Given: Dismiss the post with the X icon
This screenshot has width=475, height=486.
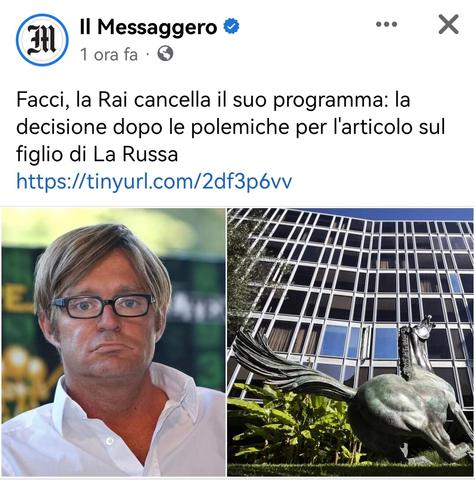Looking at the screenshot, I should (448, 24).
